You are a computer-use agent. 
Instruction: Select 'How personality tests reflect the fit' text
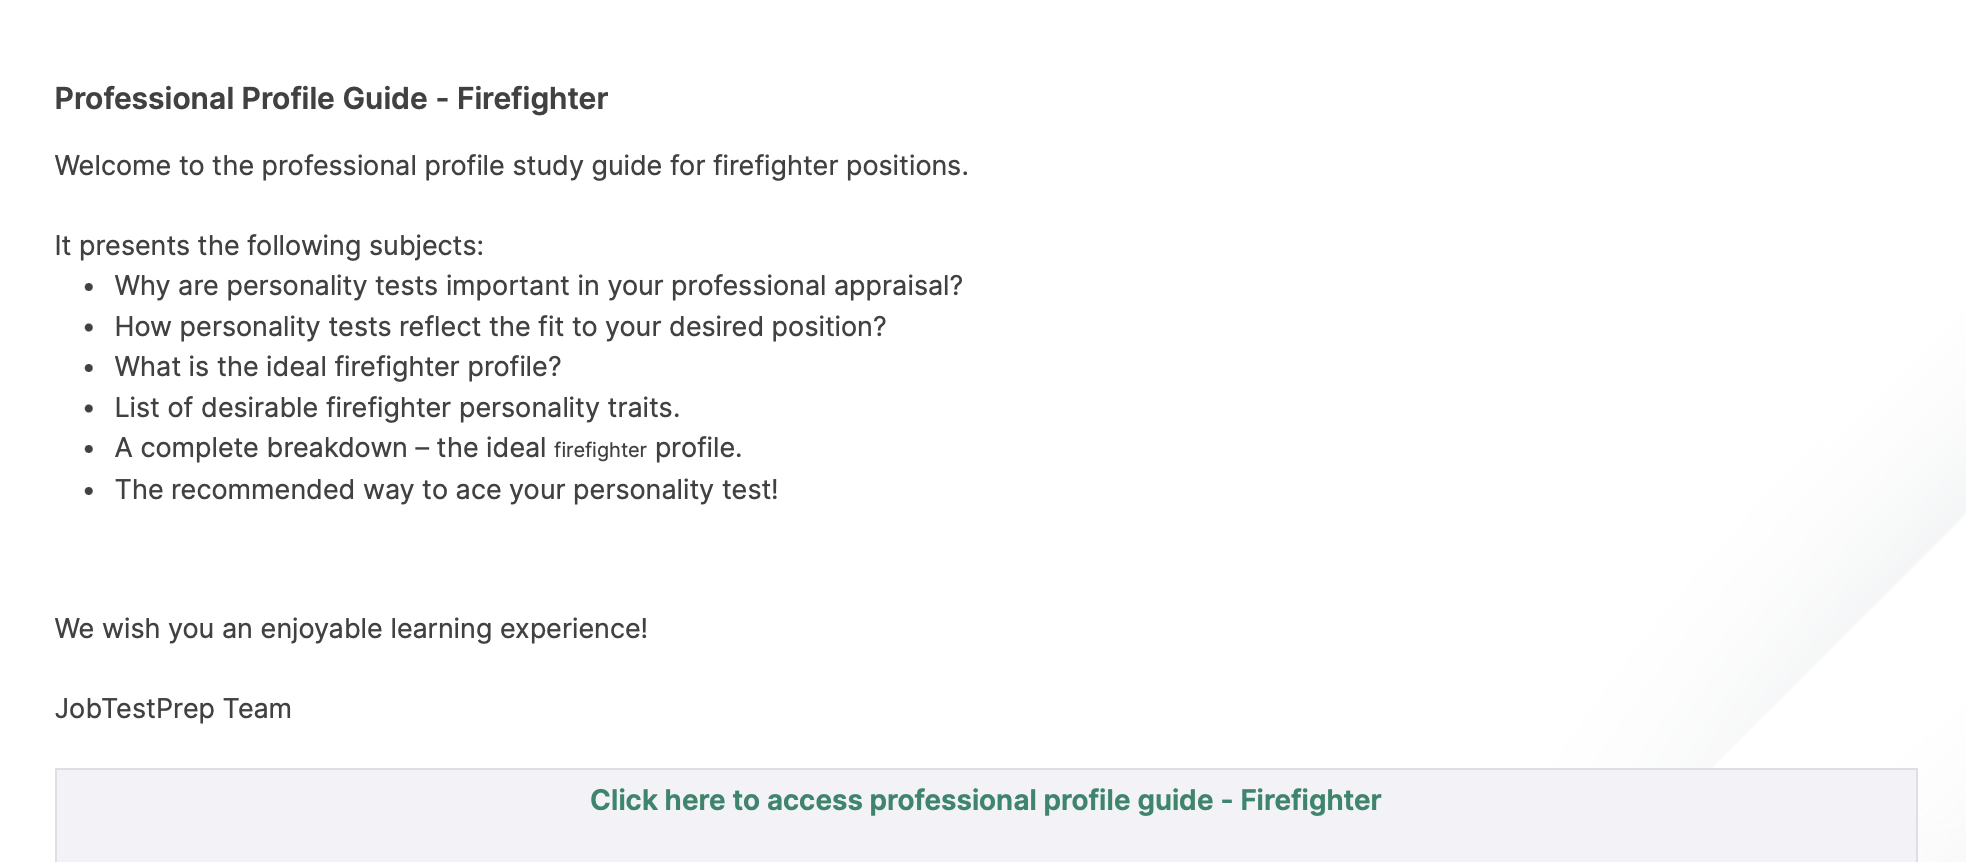click(x=500, y=327)
